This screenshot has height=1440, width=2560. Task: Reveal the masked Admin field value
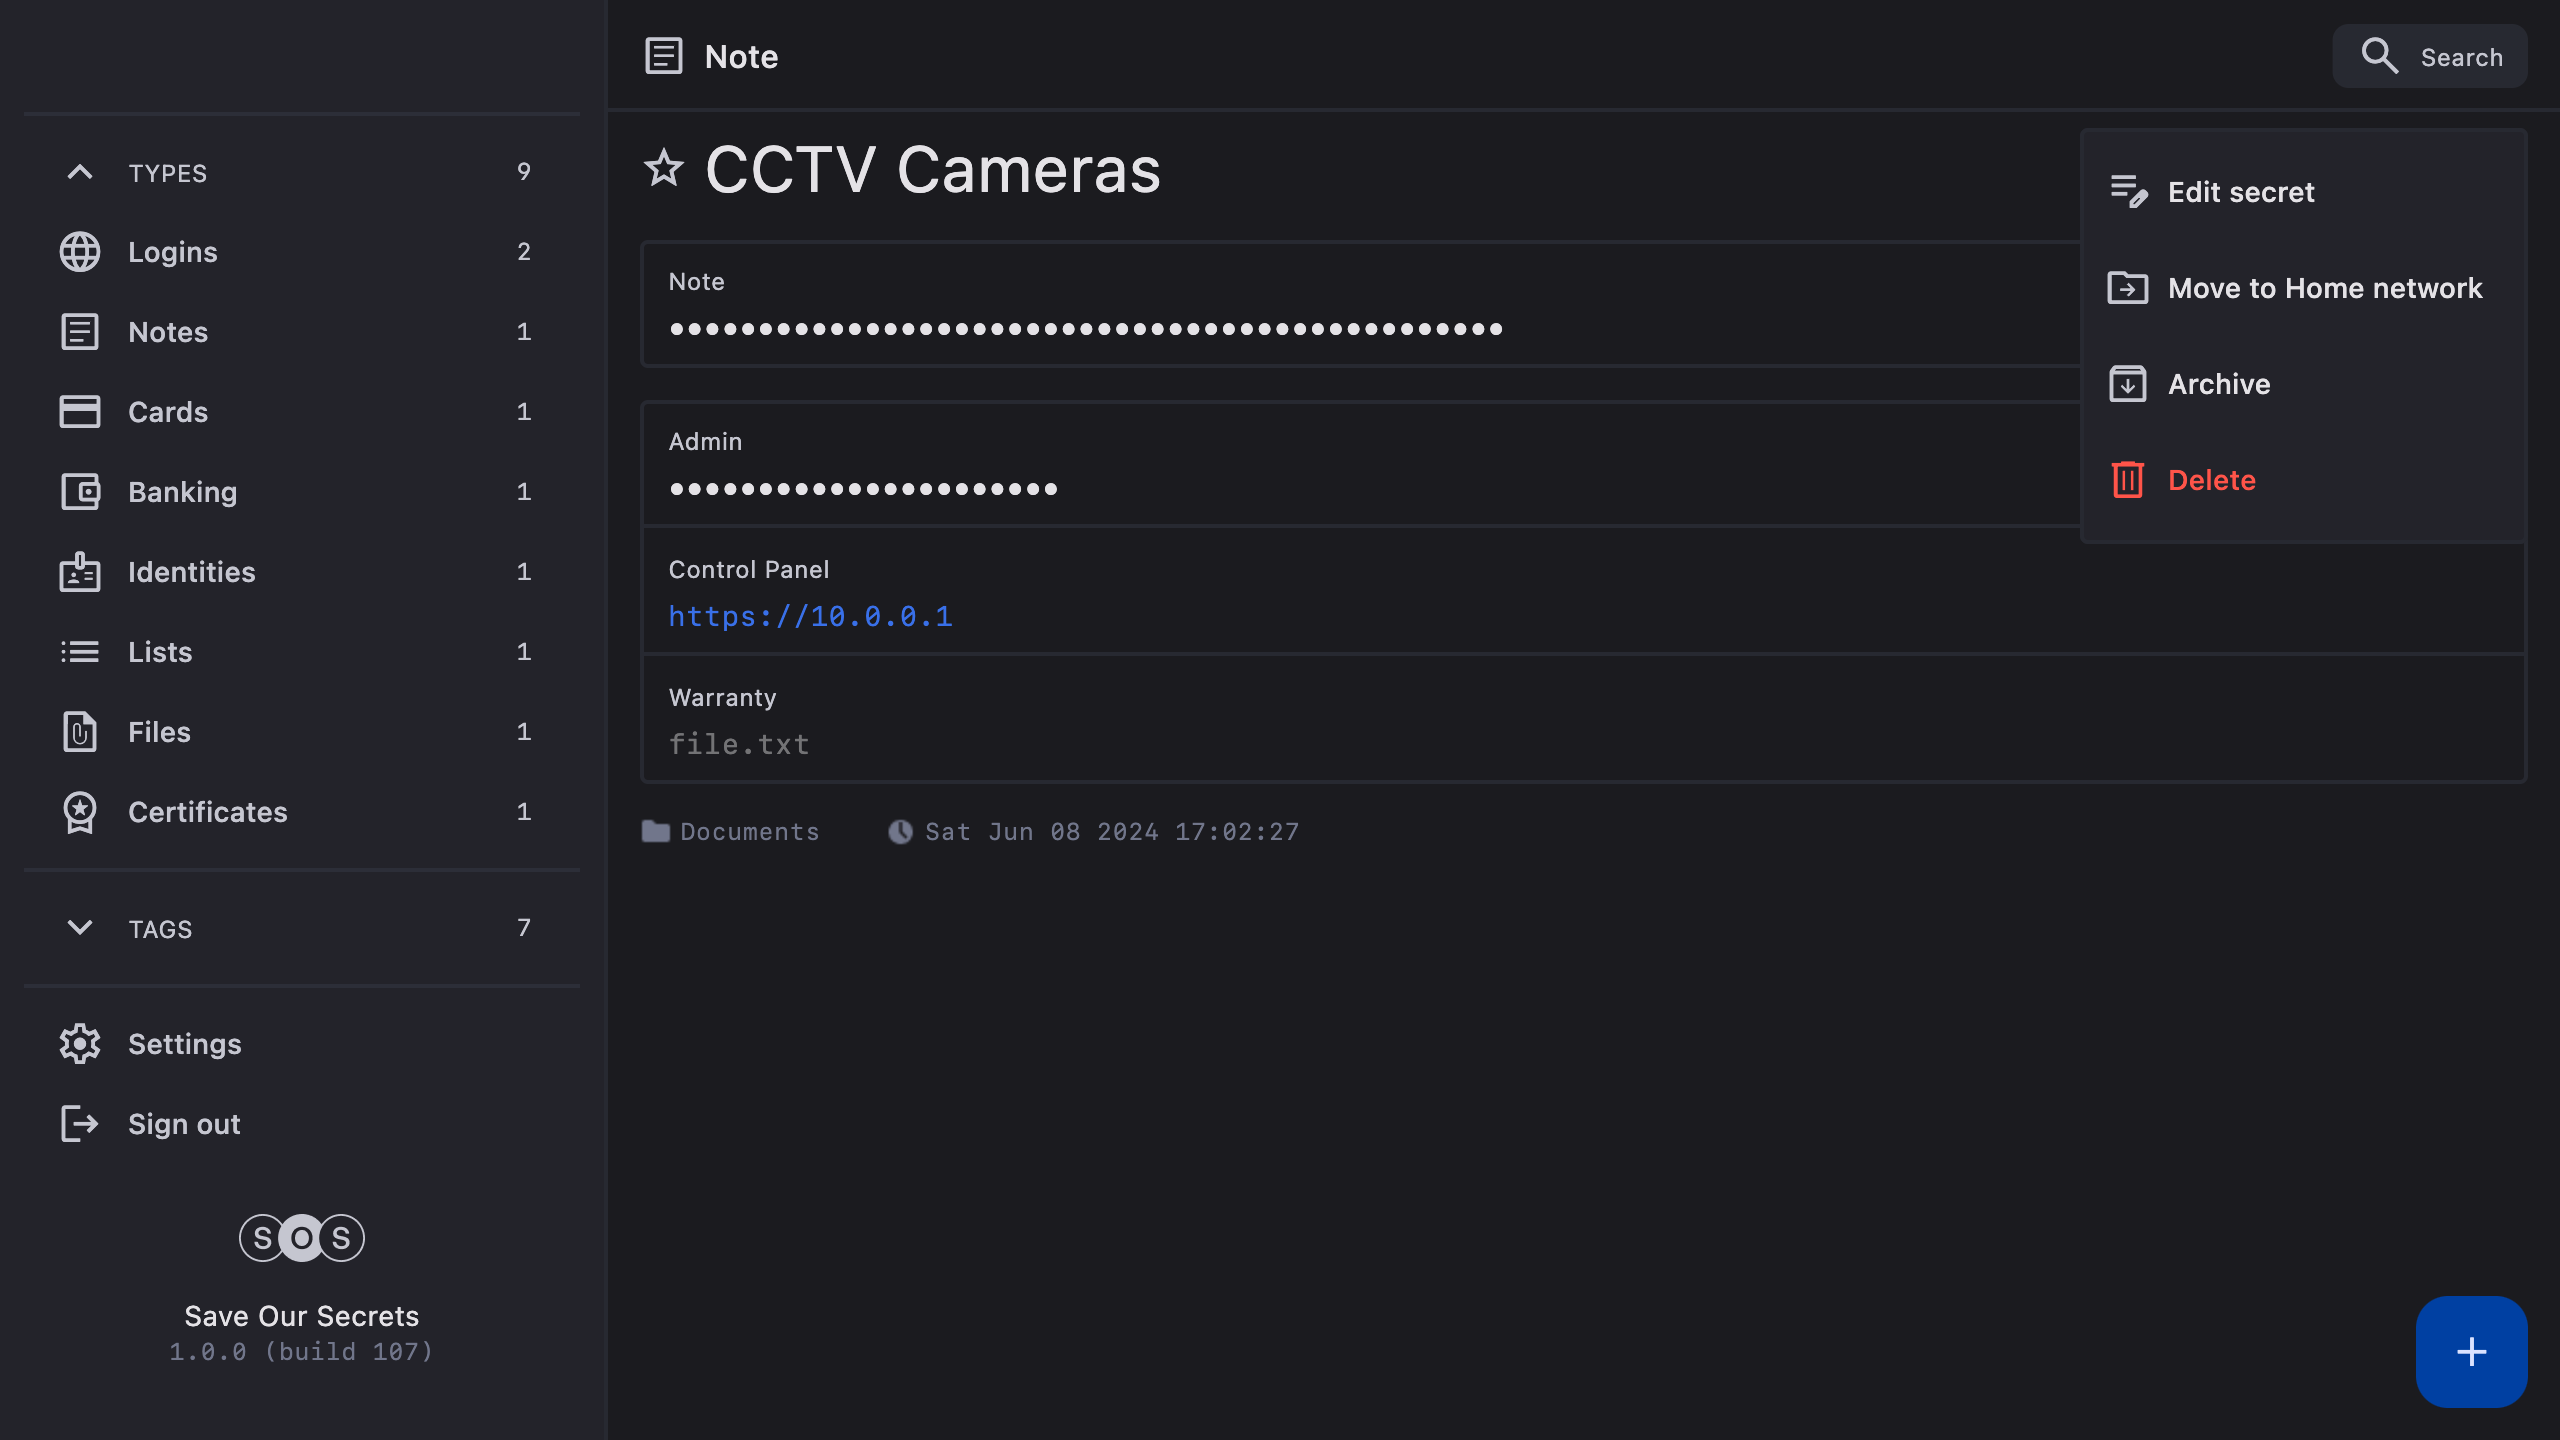tap(863, 489)
